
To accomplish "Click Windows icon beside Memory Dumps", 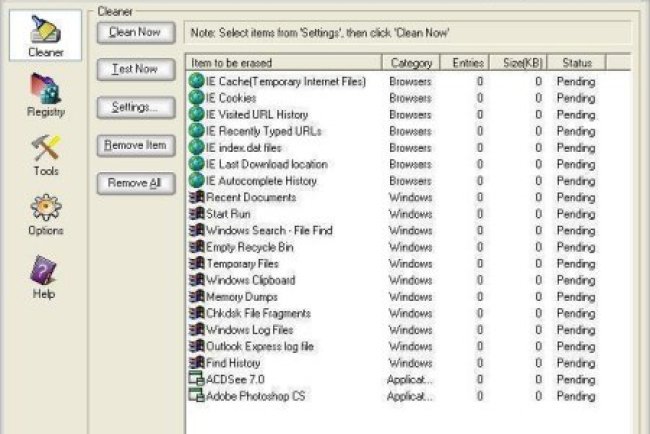I will pos(196,296).
